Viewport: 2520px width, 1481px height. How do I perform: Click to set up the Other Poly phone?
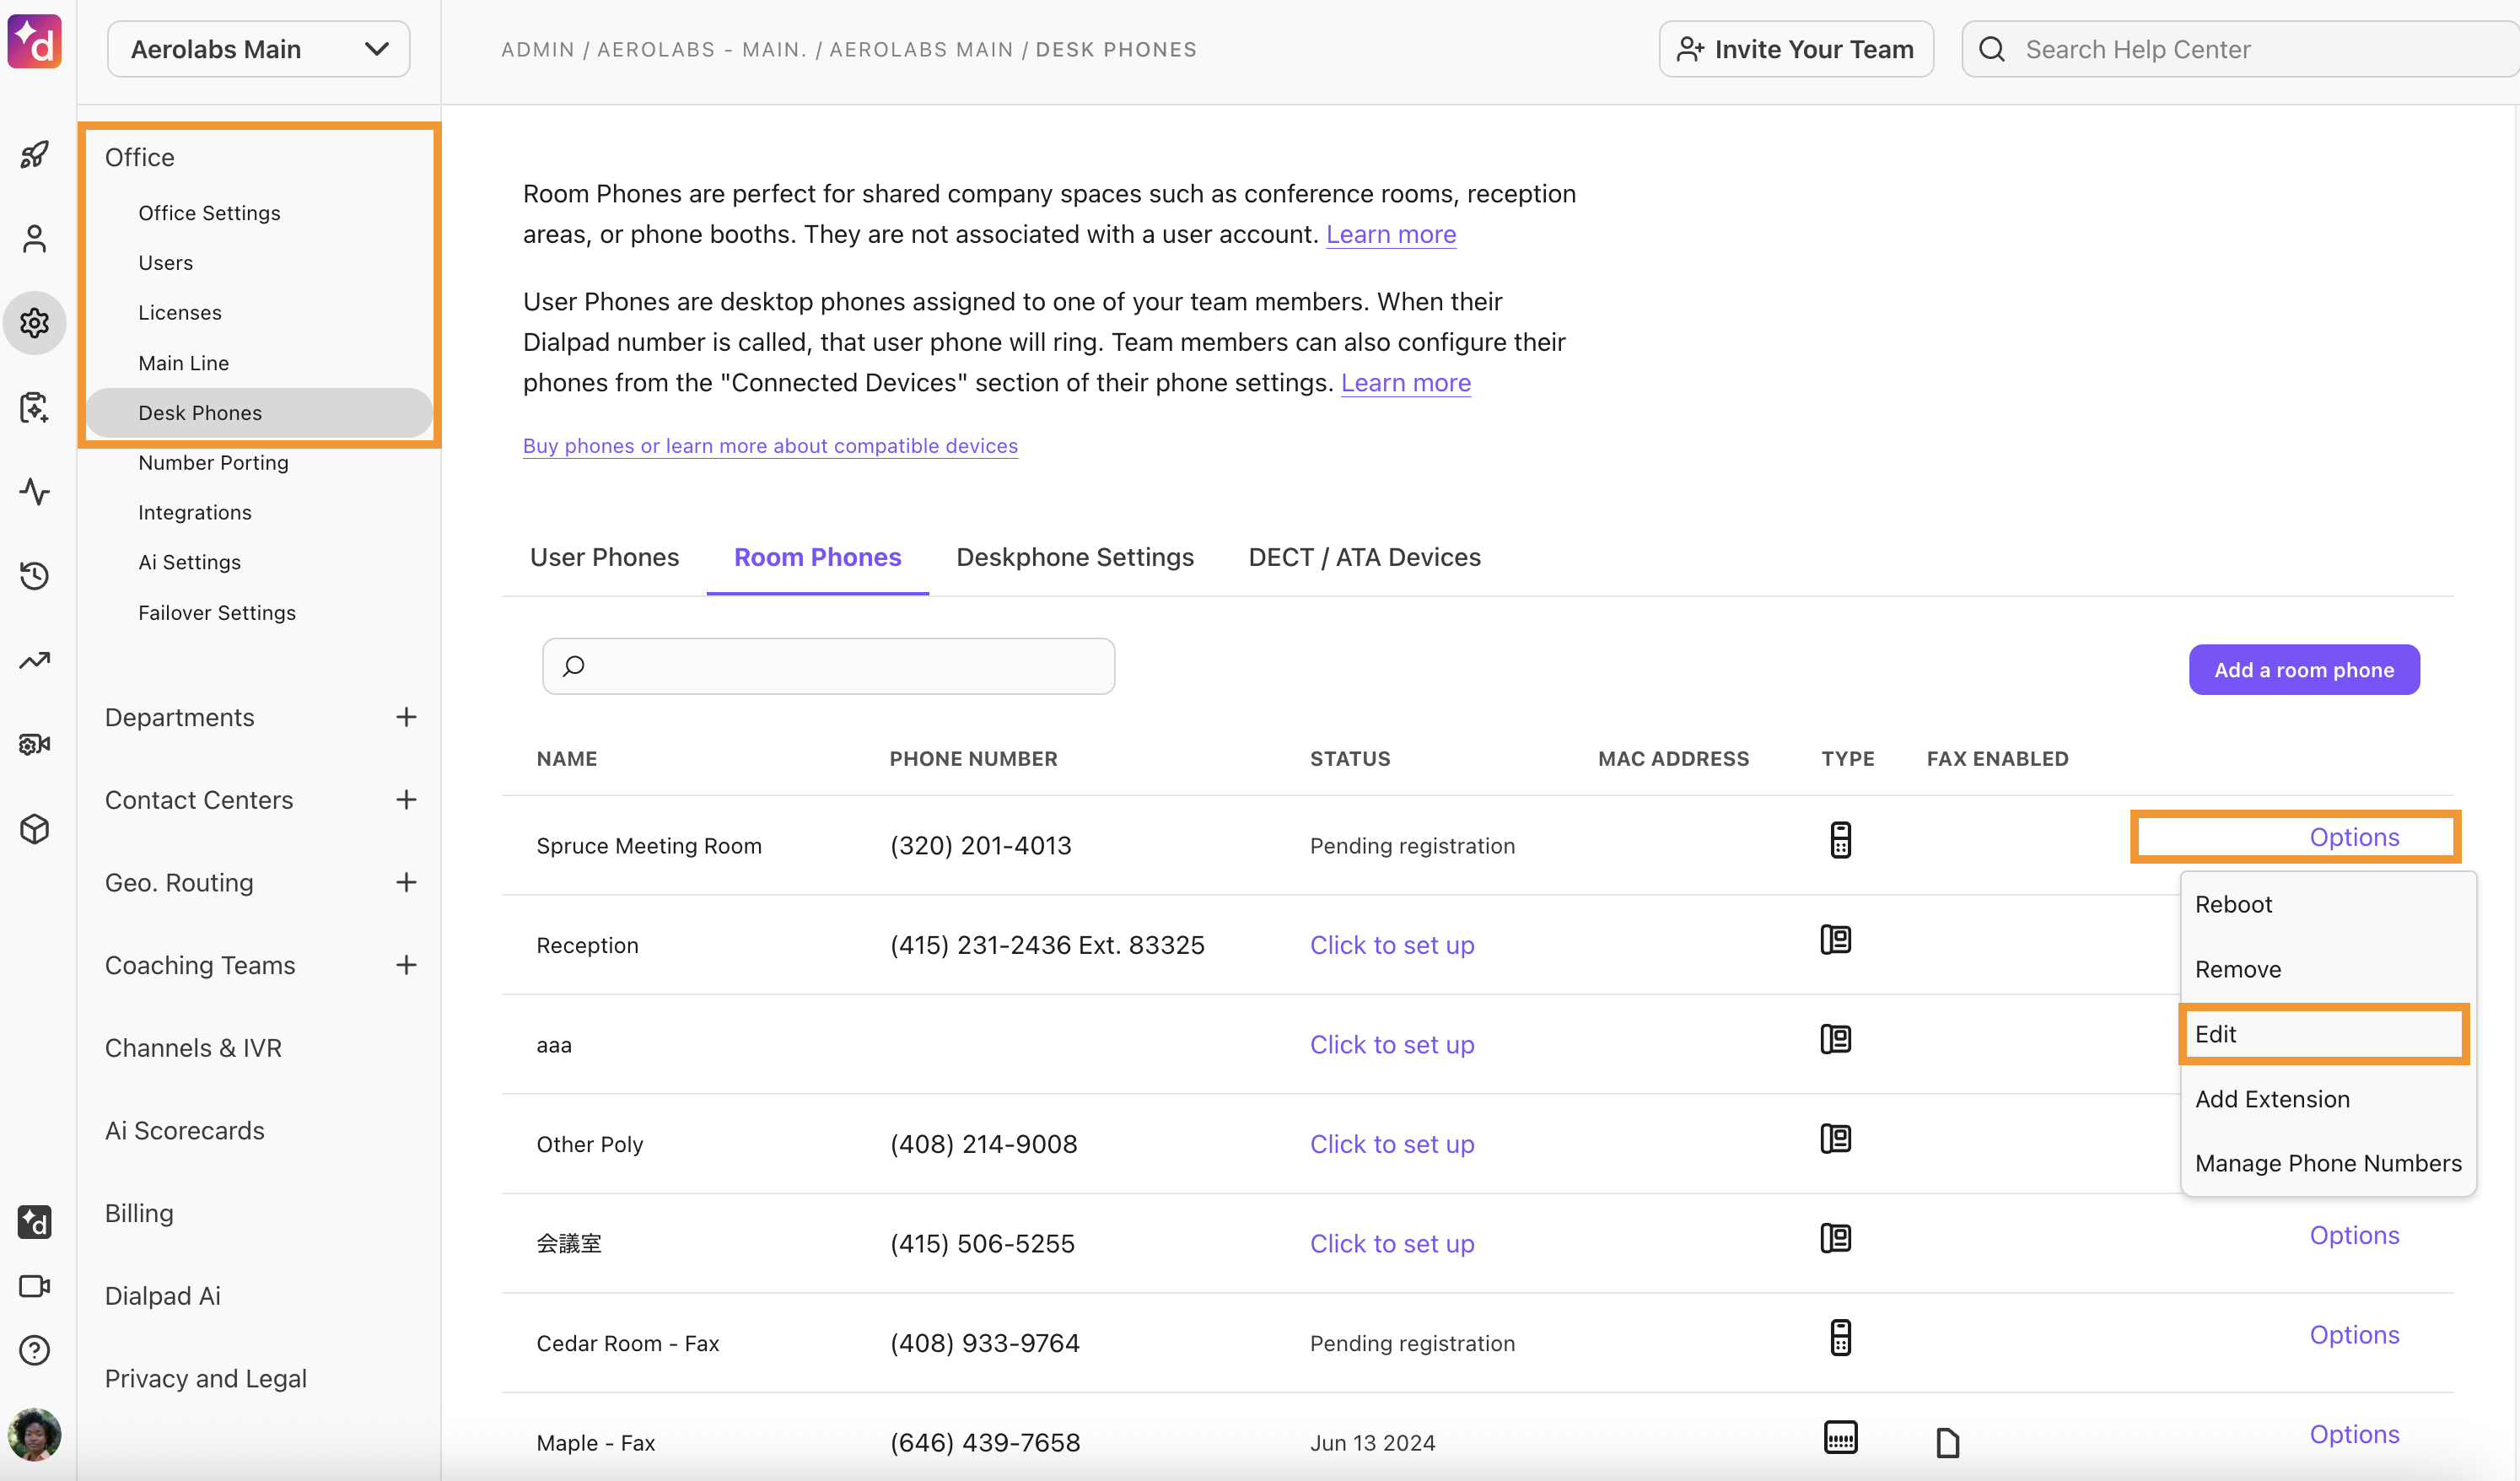1392,1144
